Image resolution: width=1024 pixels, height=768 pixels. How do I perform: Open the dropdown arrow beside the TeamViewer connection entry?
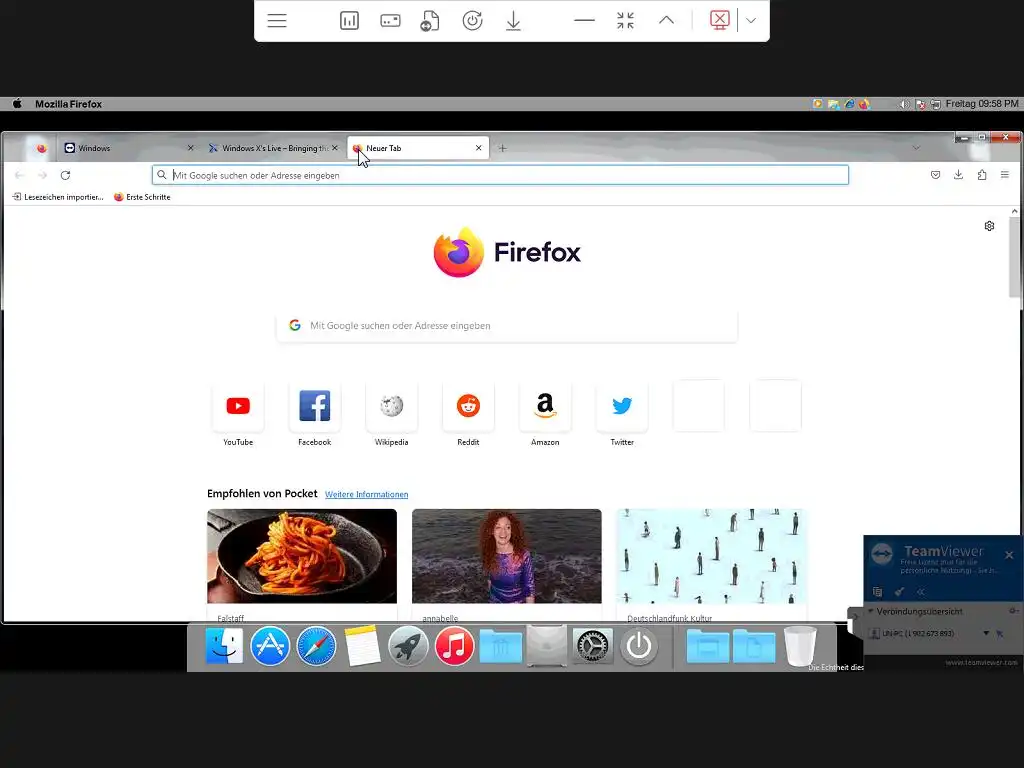[986, 633]
